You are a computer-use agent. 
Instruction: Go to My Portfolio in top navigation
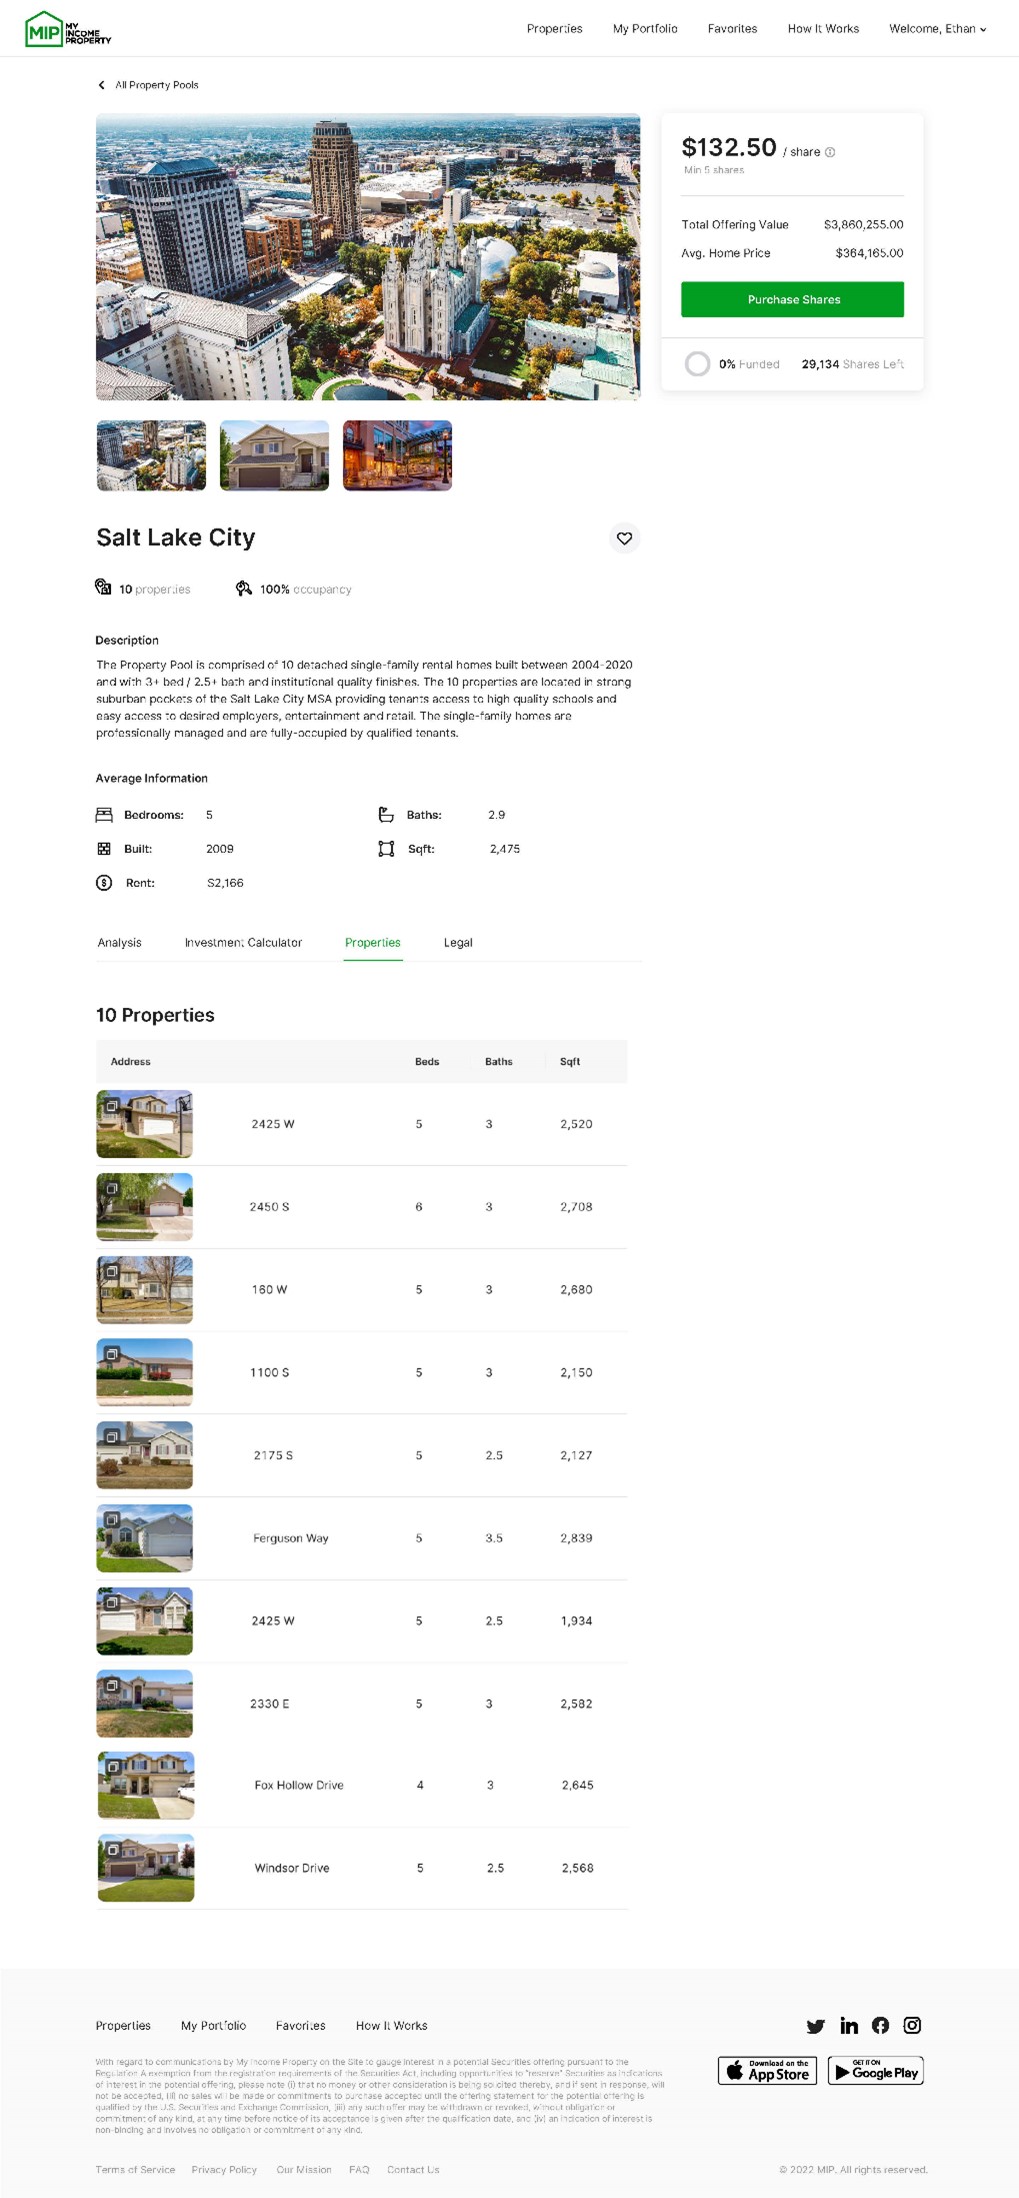click(645, 29)
